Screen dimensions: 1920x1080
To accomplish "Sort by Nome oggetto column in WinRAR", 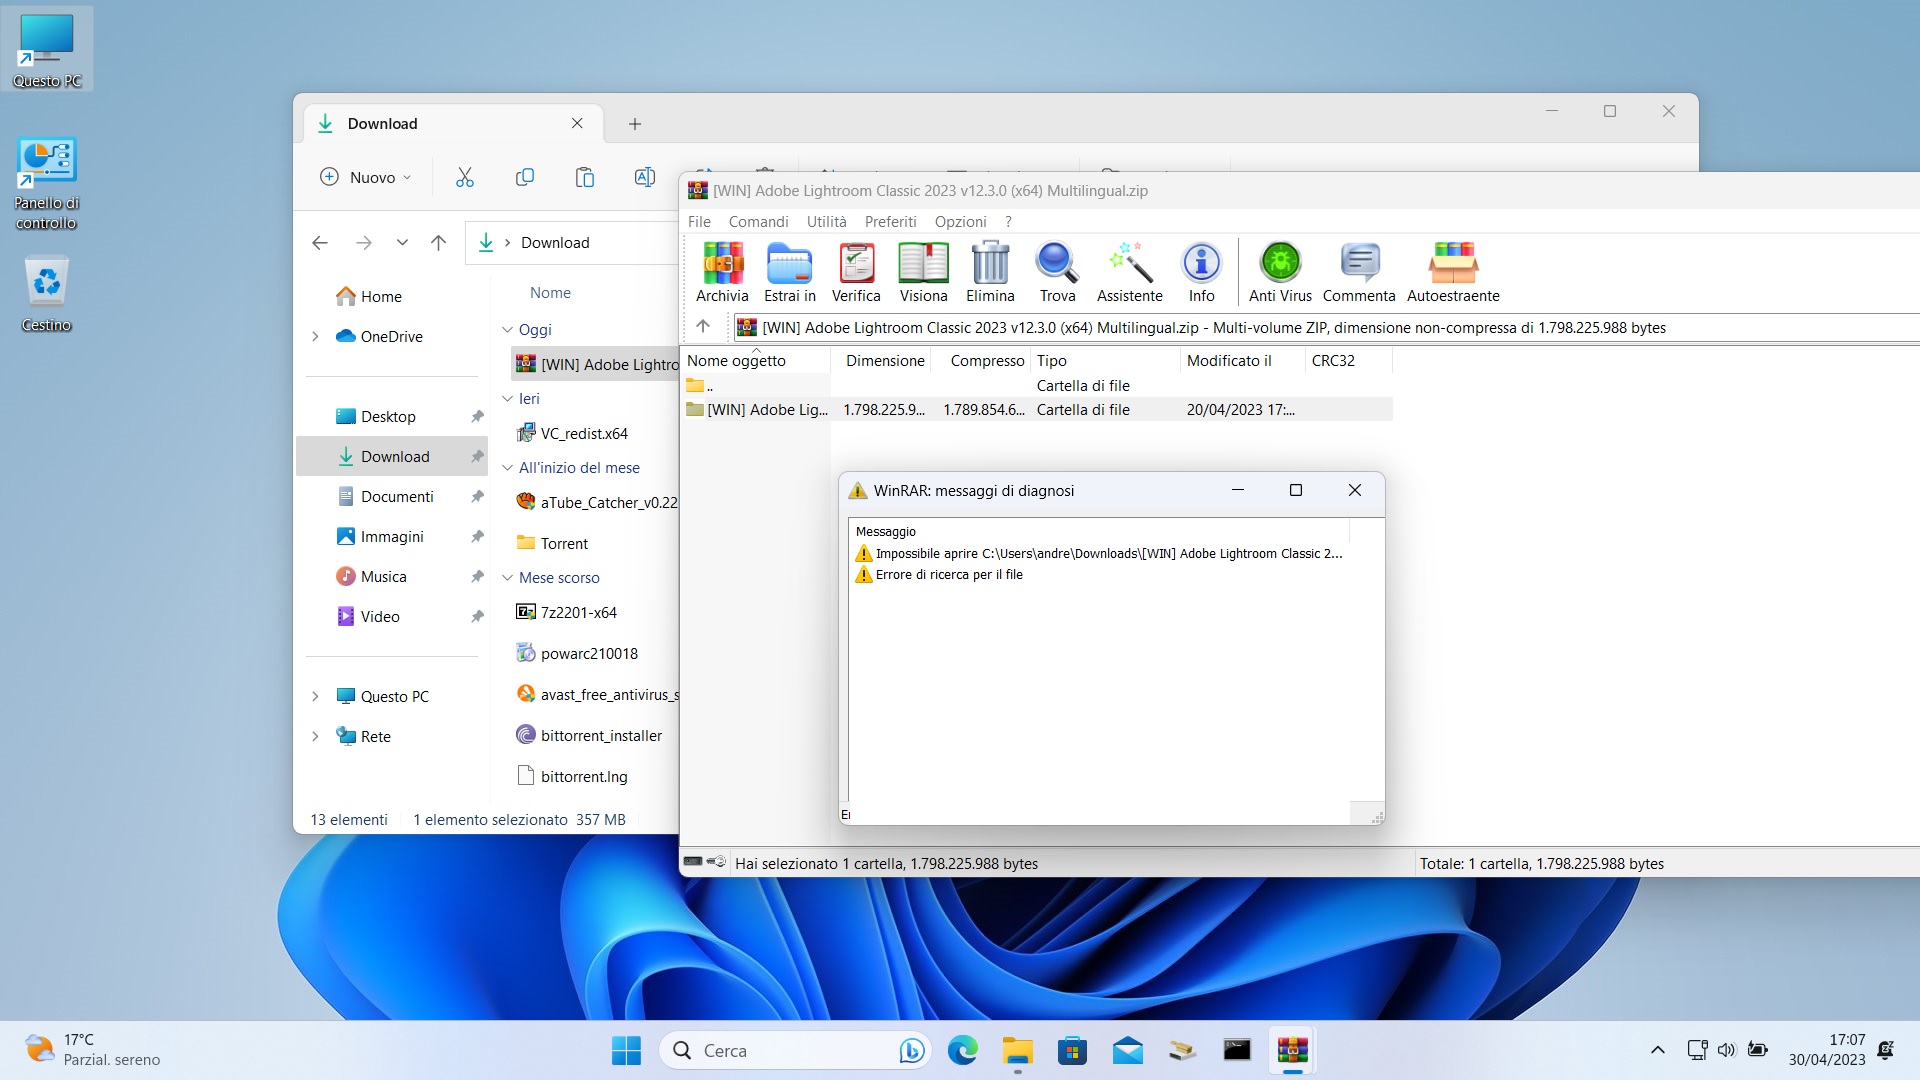I will [756, 360].
